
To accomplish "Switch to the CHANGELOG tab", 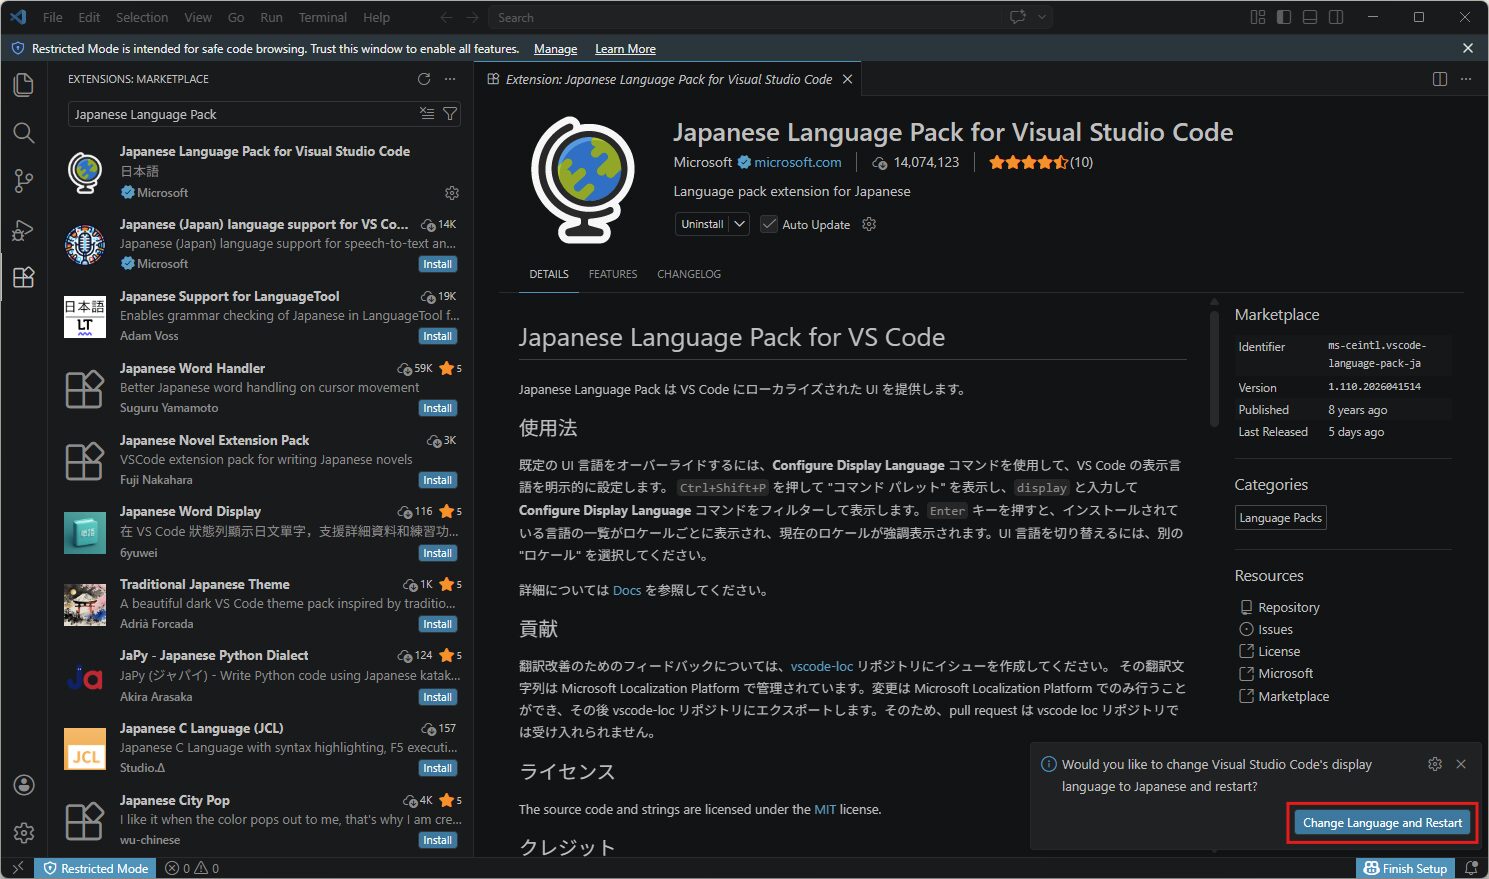I will tap(688, 274).
